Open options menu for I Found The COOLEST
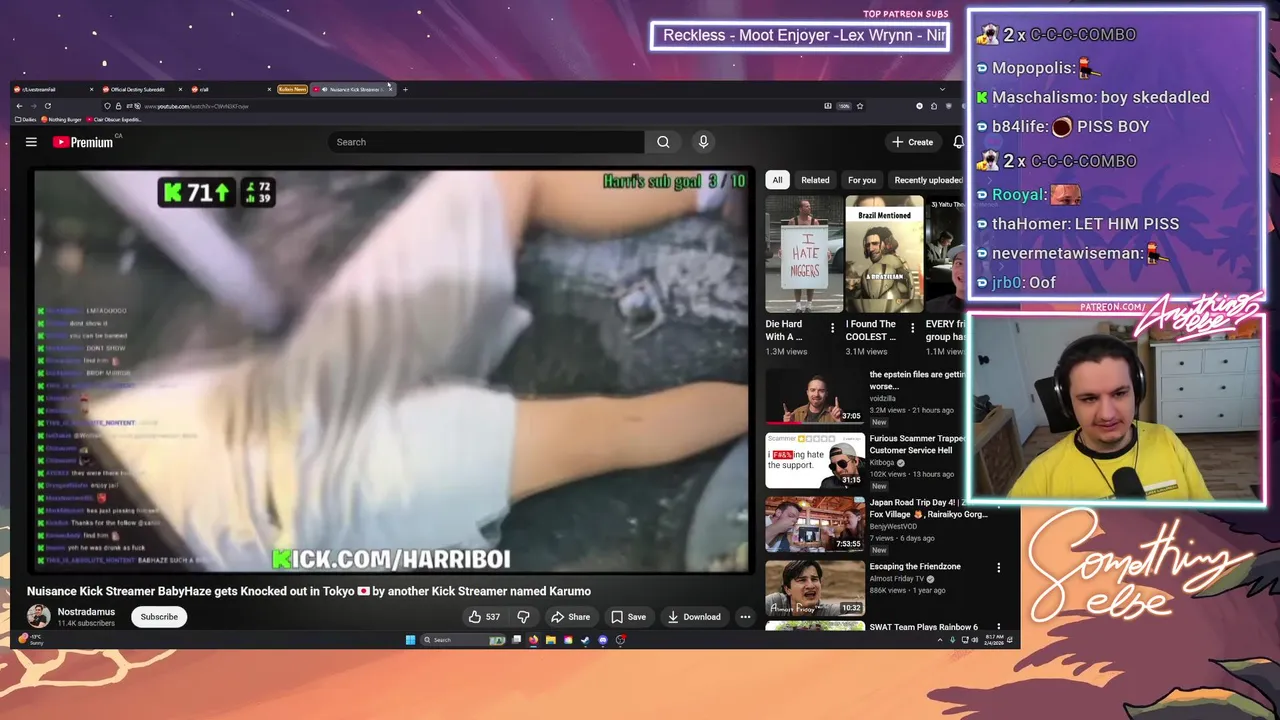 point(912,328)
